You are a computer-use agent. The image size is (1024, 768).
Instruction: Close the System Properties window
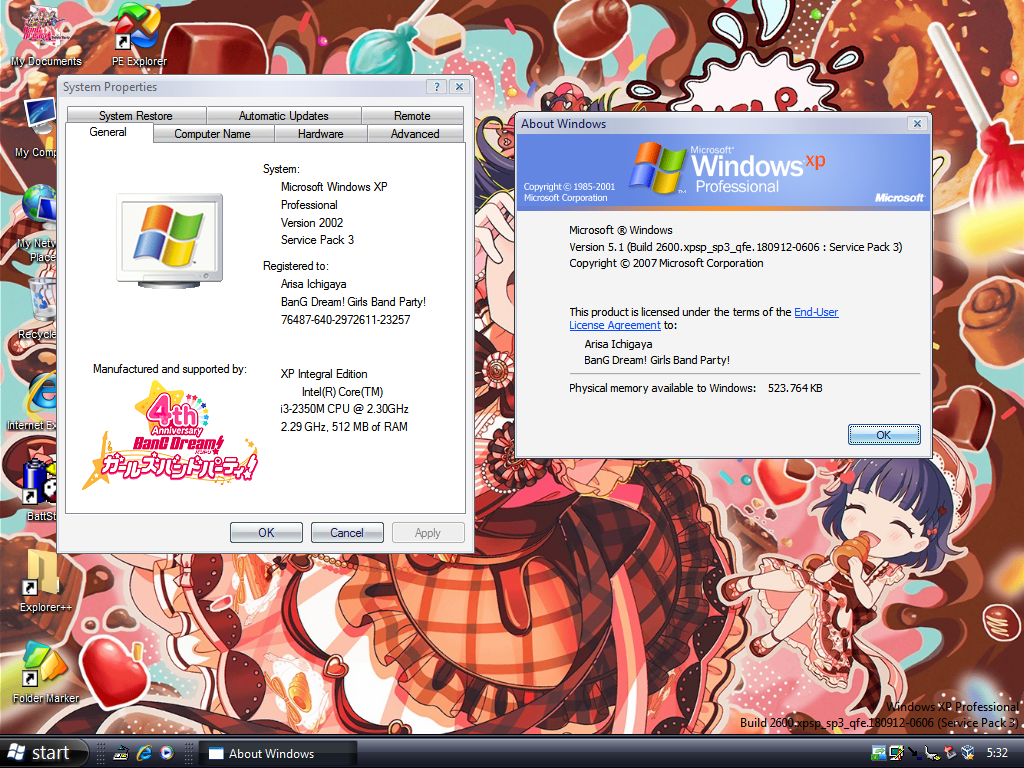[460, 87]
